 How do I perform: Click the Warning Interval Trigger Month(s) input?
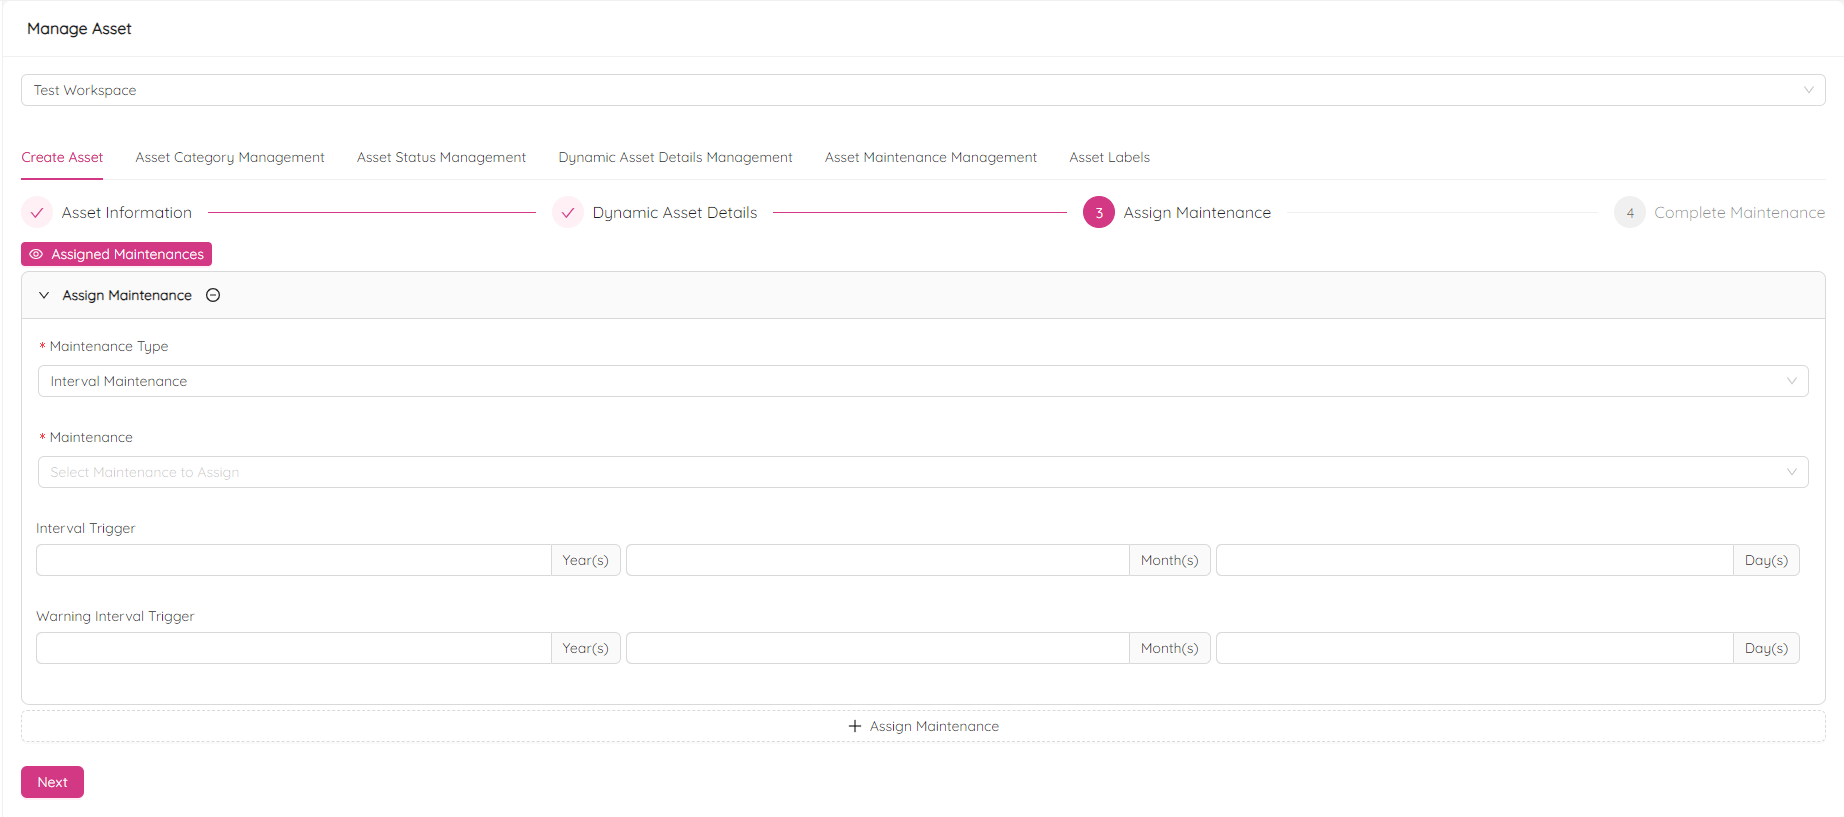click(x=878, y=648)
